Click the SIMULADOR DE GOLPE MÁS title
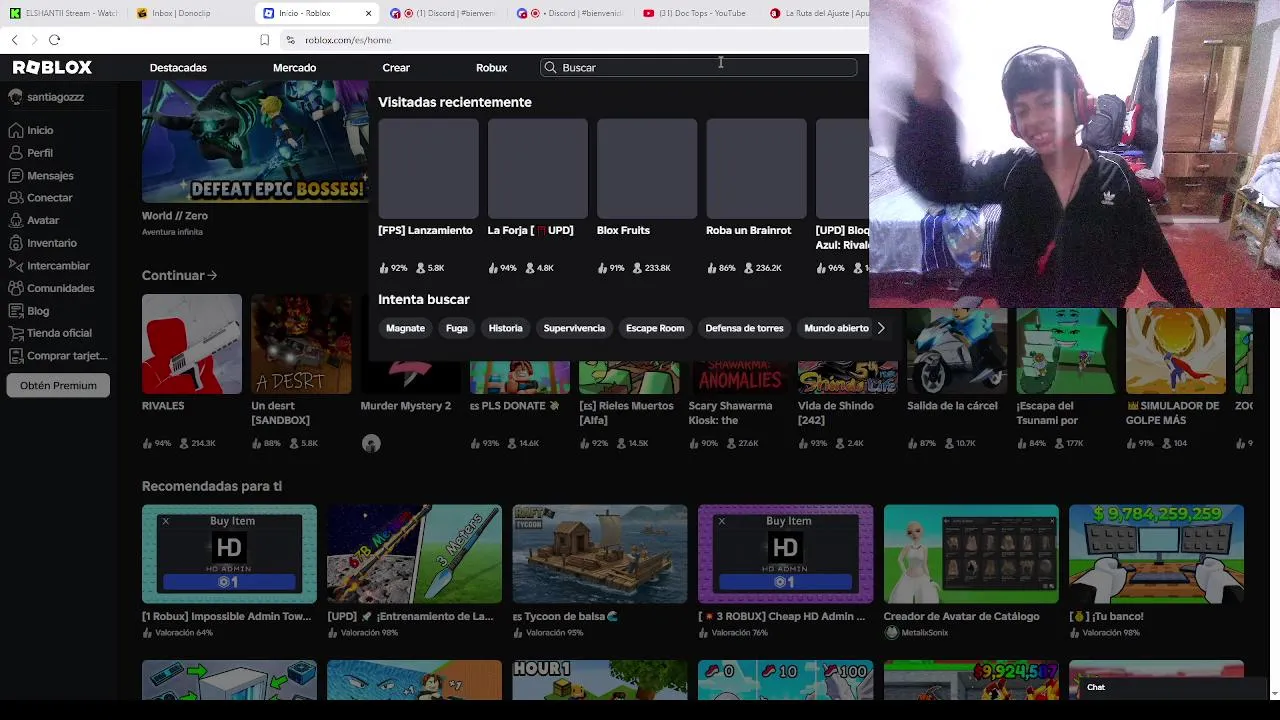 (1172, 413)
